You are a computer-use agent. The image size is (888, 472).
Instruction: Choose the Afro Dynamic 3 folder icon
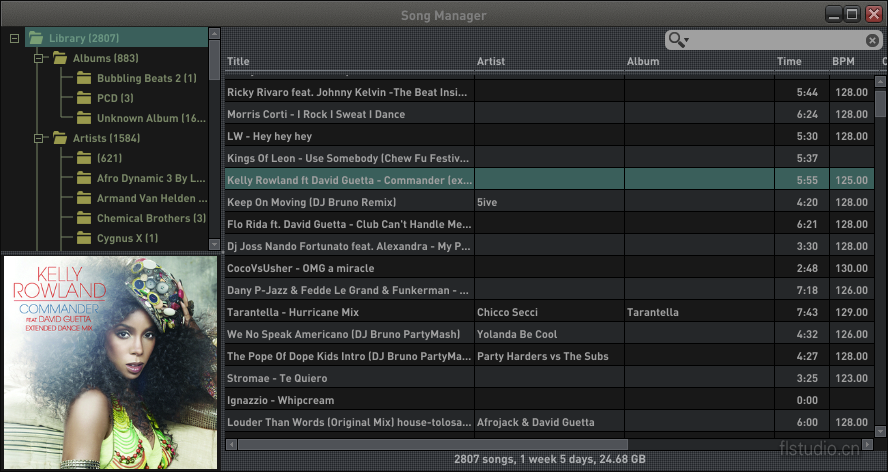click(84, 178)
